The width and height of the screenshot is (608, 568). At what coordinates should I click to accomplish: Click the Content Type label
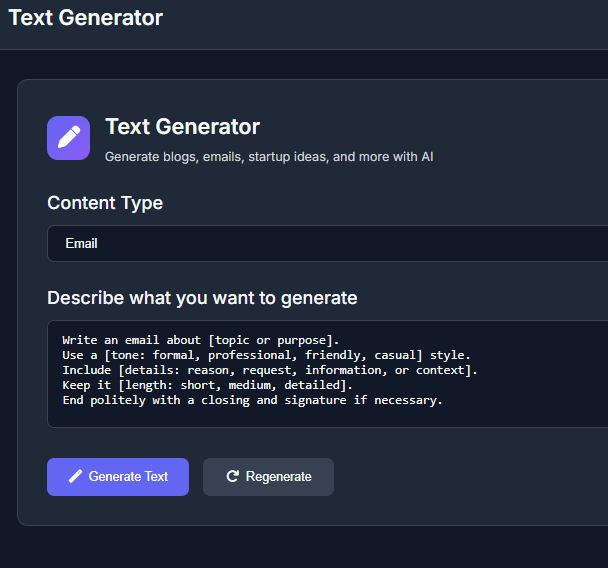[105, 203]
